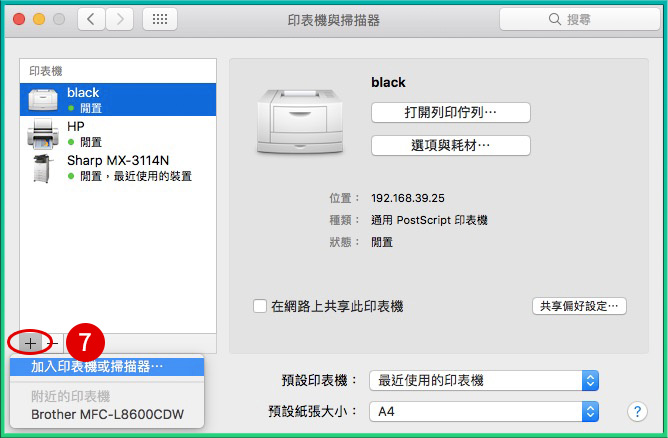Click the minus remove printer button
The width and height of the screenshot is (668, 438).
pos(53,343)
